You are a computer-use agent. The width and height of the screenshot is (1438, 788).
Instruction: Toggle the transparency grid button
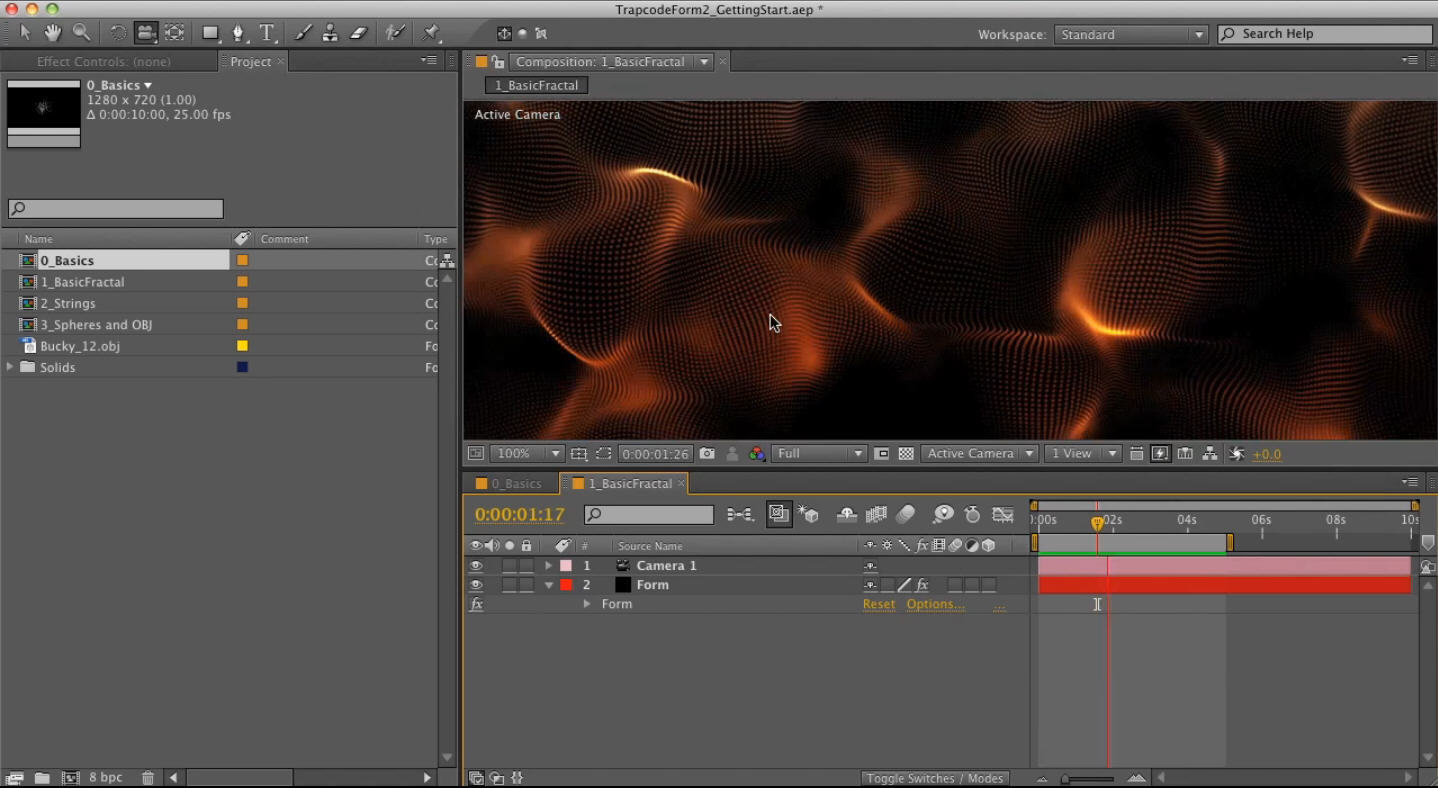tap(906, 454)
